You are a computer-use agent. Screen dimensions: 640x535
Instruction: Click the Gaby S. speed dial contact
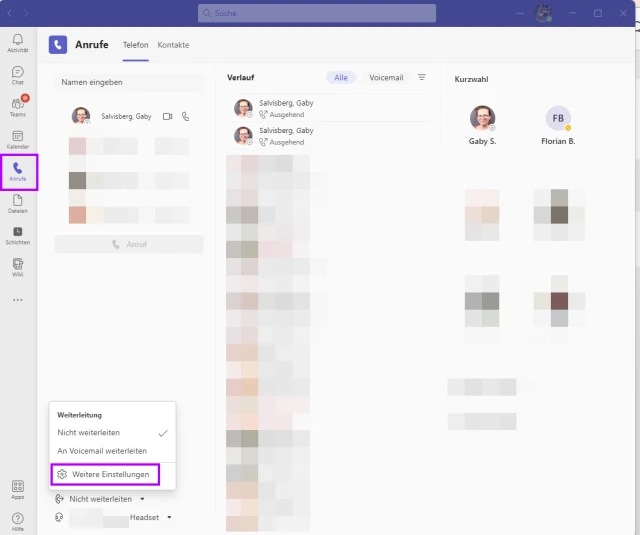(x=483, y=124)
